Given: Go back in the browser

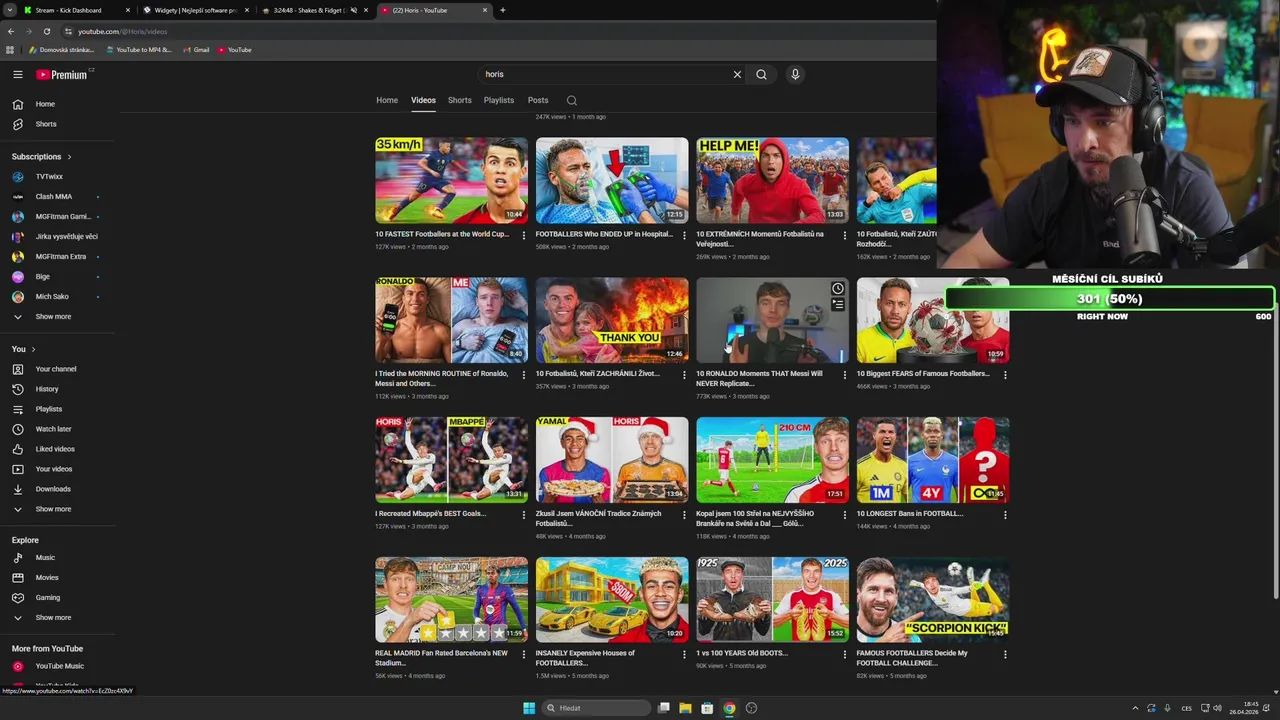Looking at the screenshot, I should coord(11,31).
